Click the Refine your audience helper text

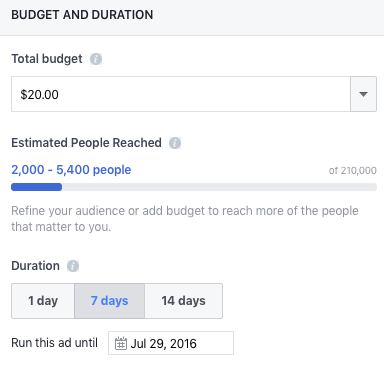(x=185, y=219)
